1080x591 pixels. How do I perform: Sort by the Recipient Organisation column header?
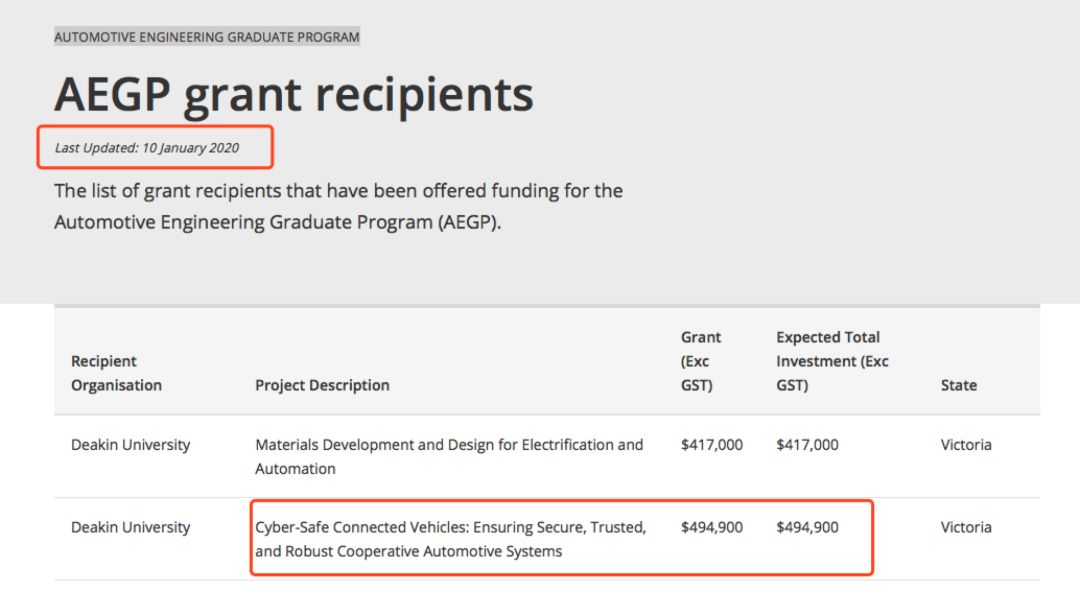point(116,373)
